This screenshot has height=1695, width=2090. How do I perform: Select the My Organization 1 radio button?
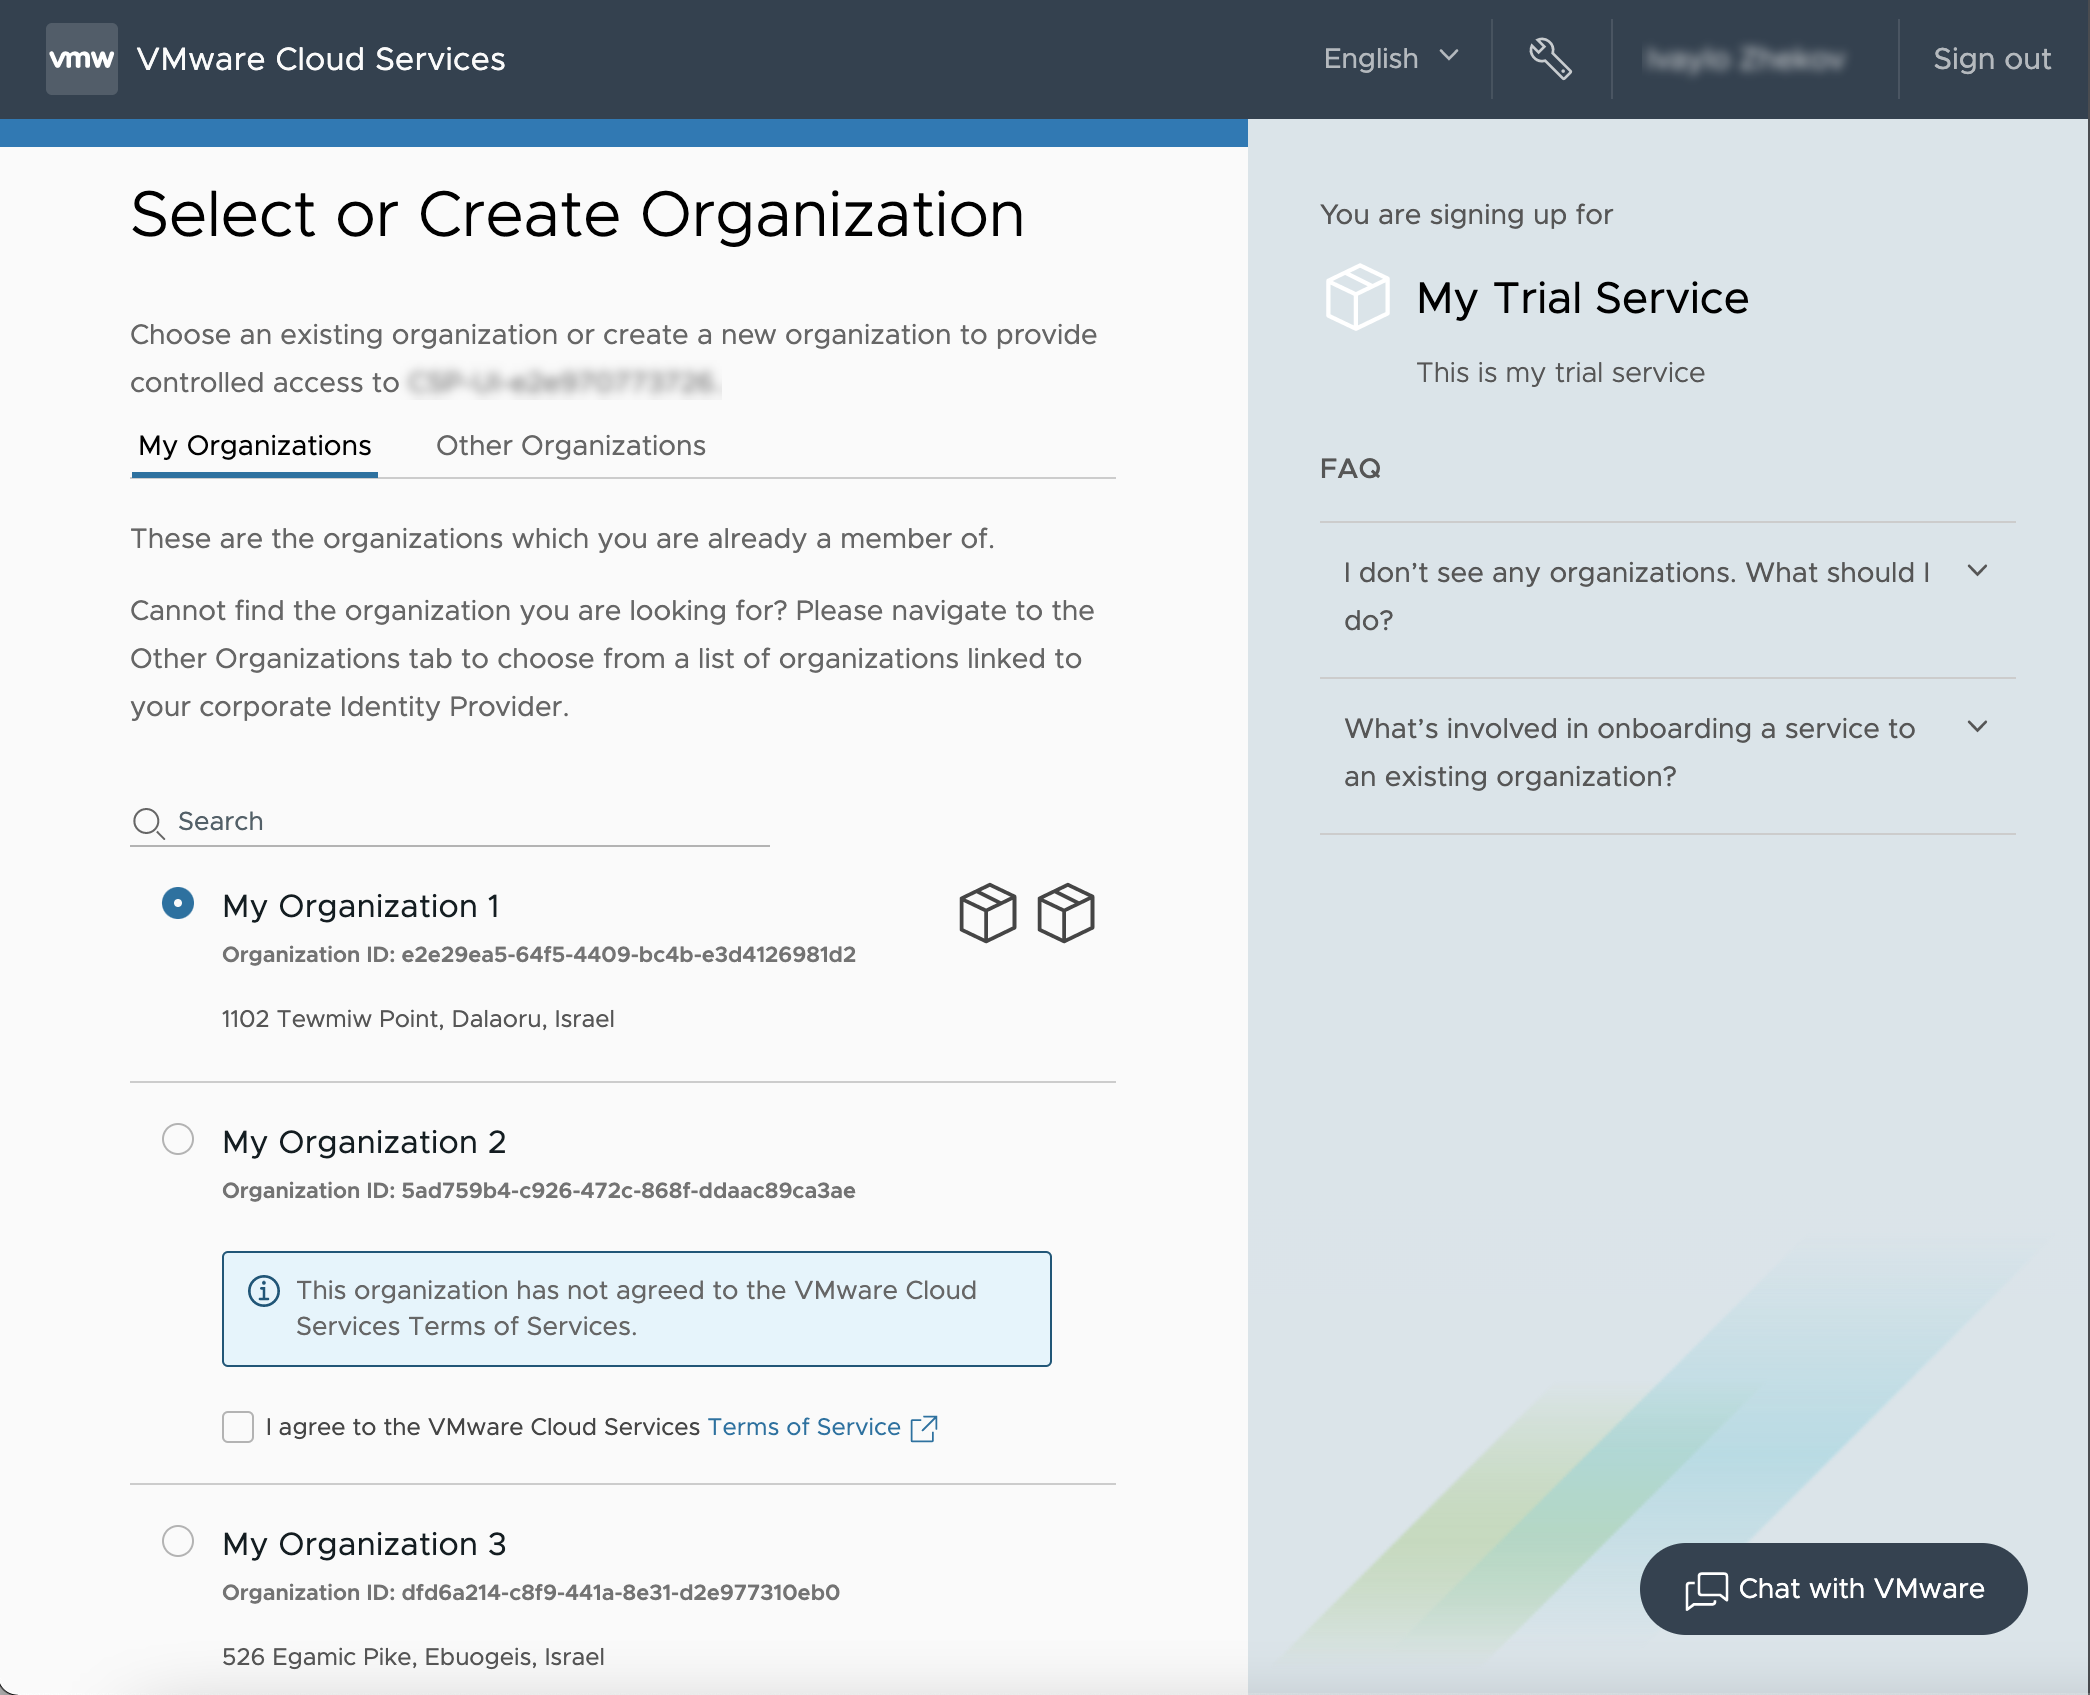pyautogui.click(x=176, y=901)
